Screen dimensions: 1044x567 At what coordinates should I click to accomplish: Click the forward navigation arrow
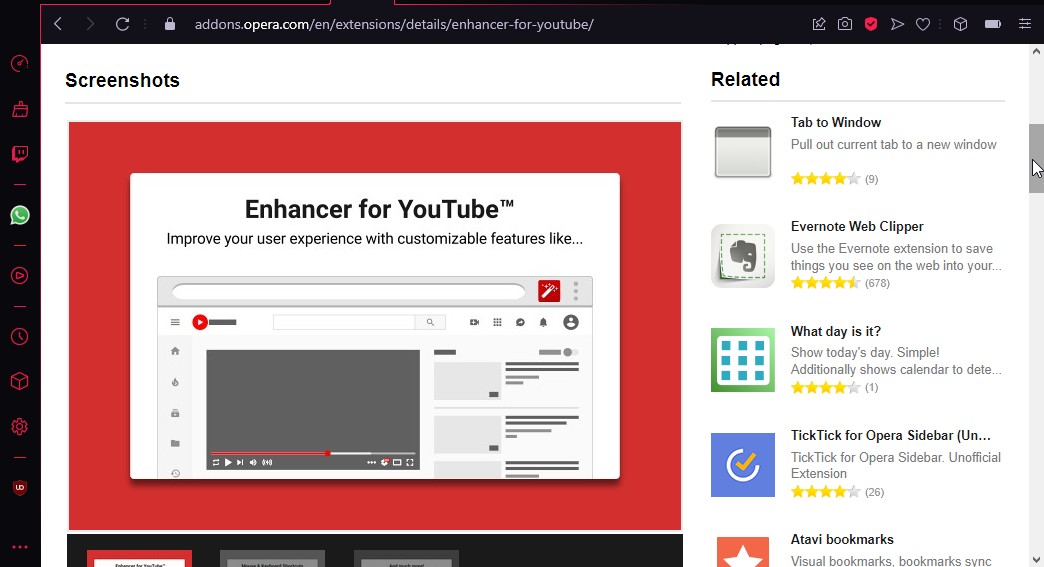90,25
